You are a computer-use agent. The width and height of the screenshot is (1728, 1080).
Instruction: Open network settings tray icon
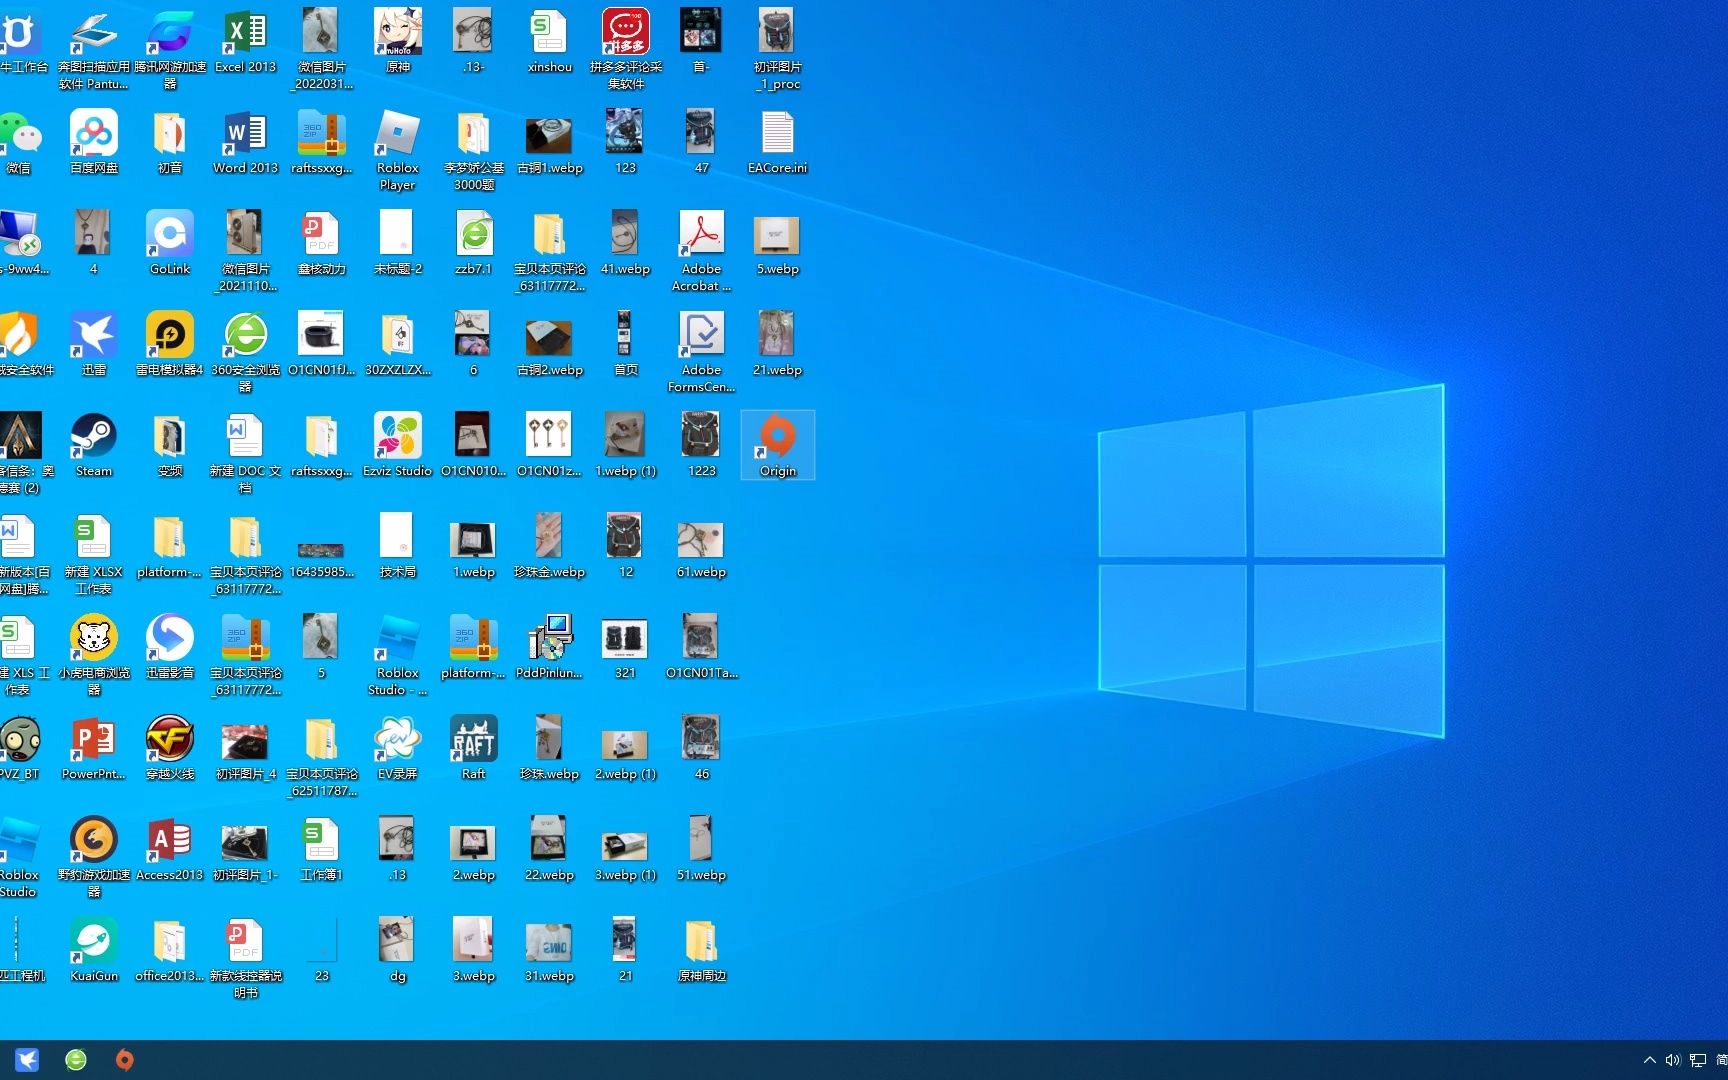coord(1698,1060)
